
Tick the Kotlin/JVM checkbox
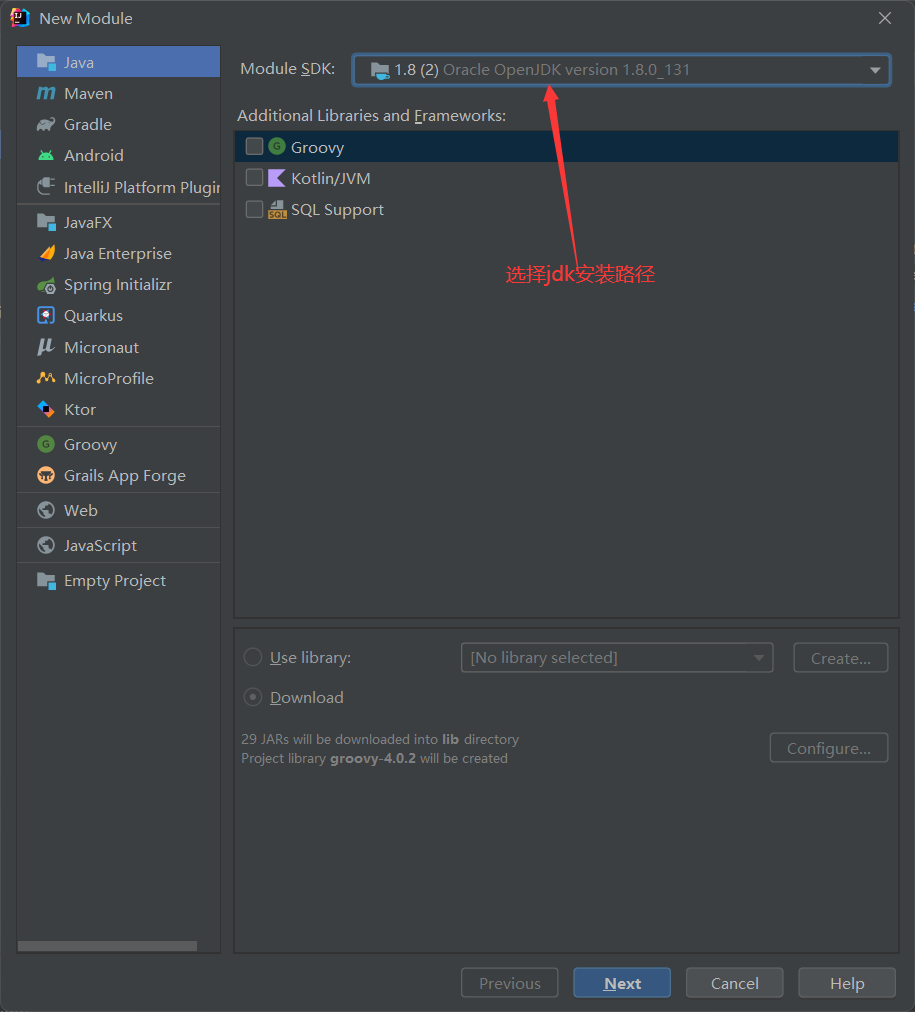[255, 178]
